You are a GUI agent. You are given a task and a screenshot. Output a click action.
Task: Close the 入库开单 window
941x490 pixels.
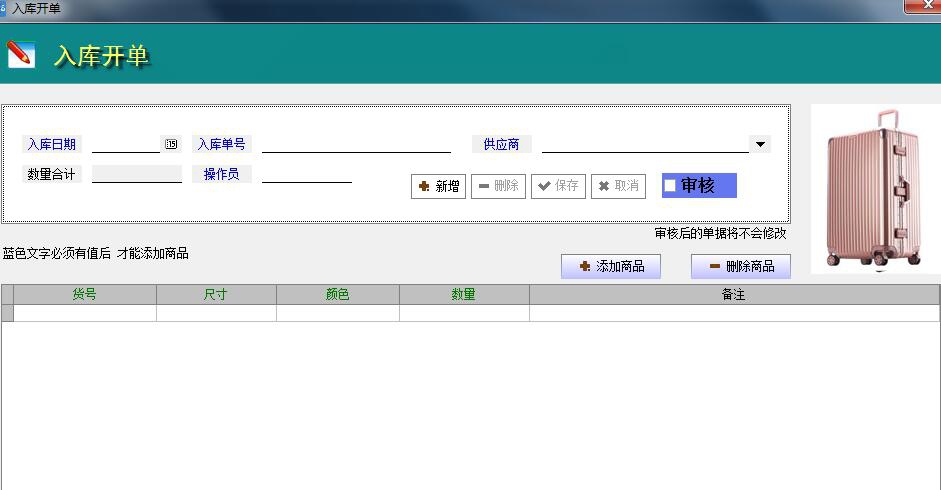[927, 5]
